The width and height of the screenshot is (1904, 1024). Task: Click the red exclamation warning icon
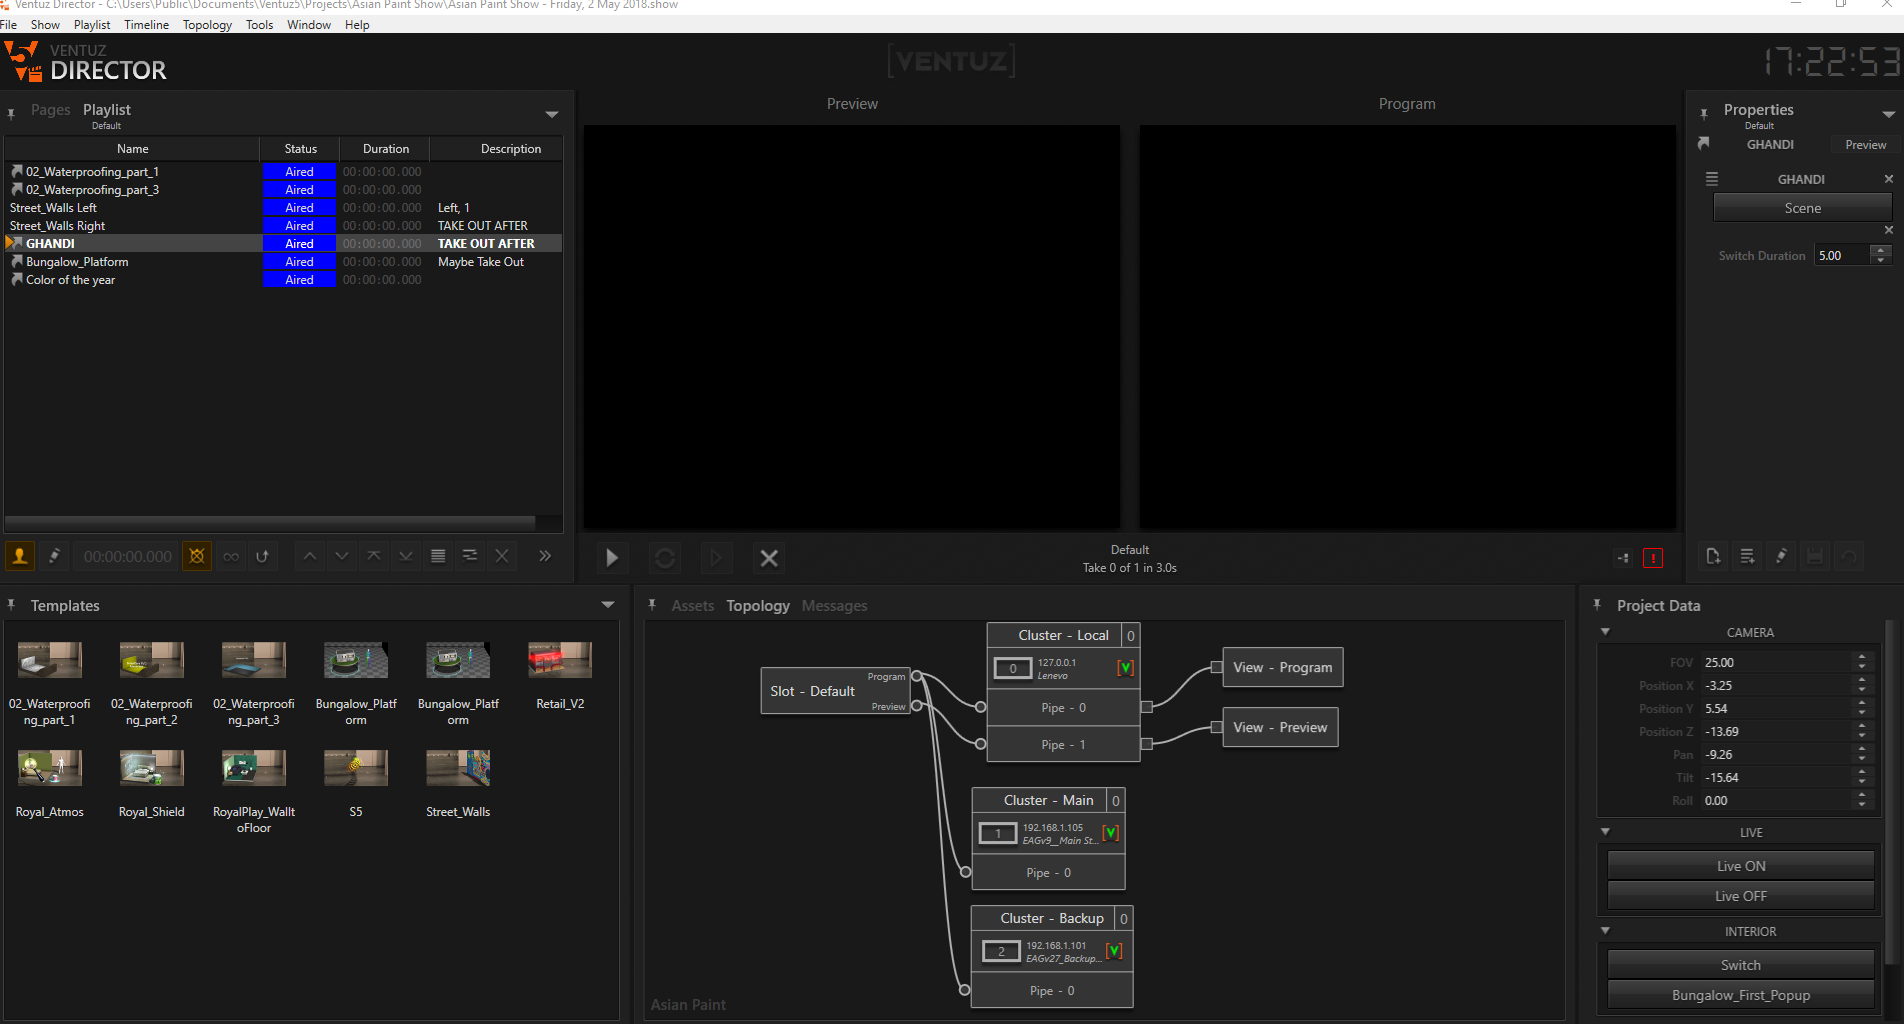click(1653, 558)
